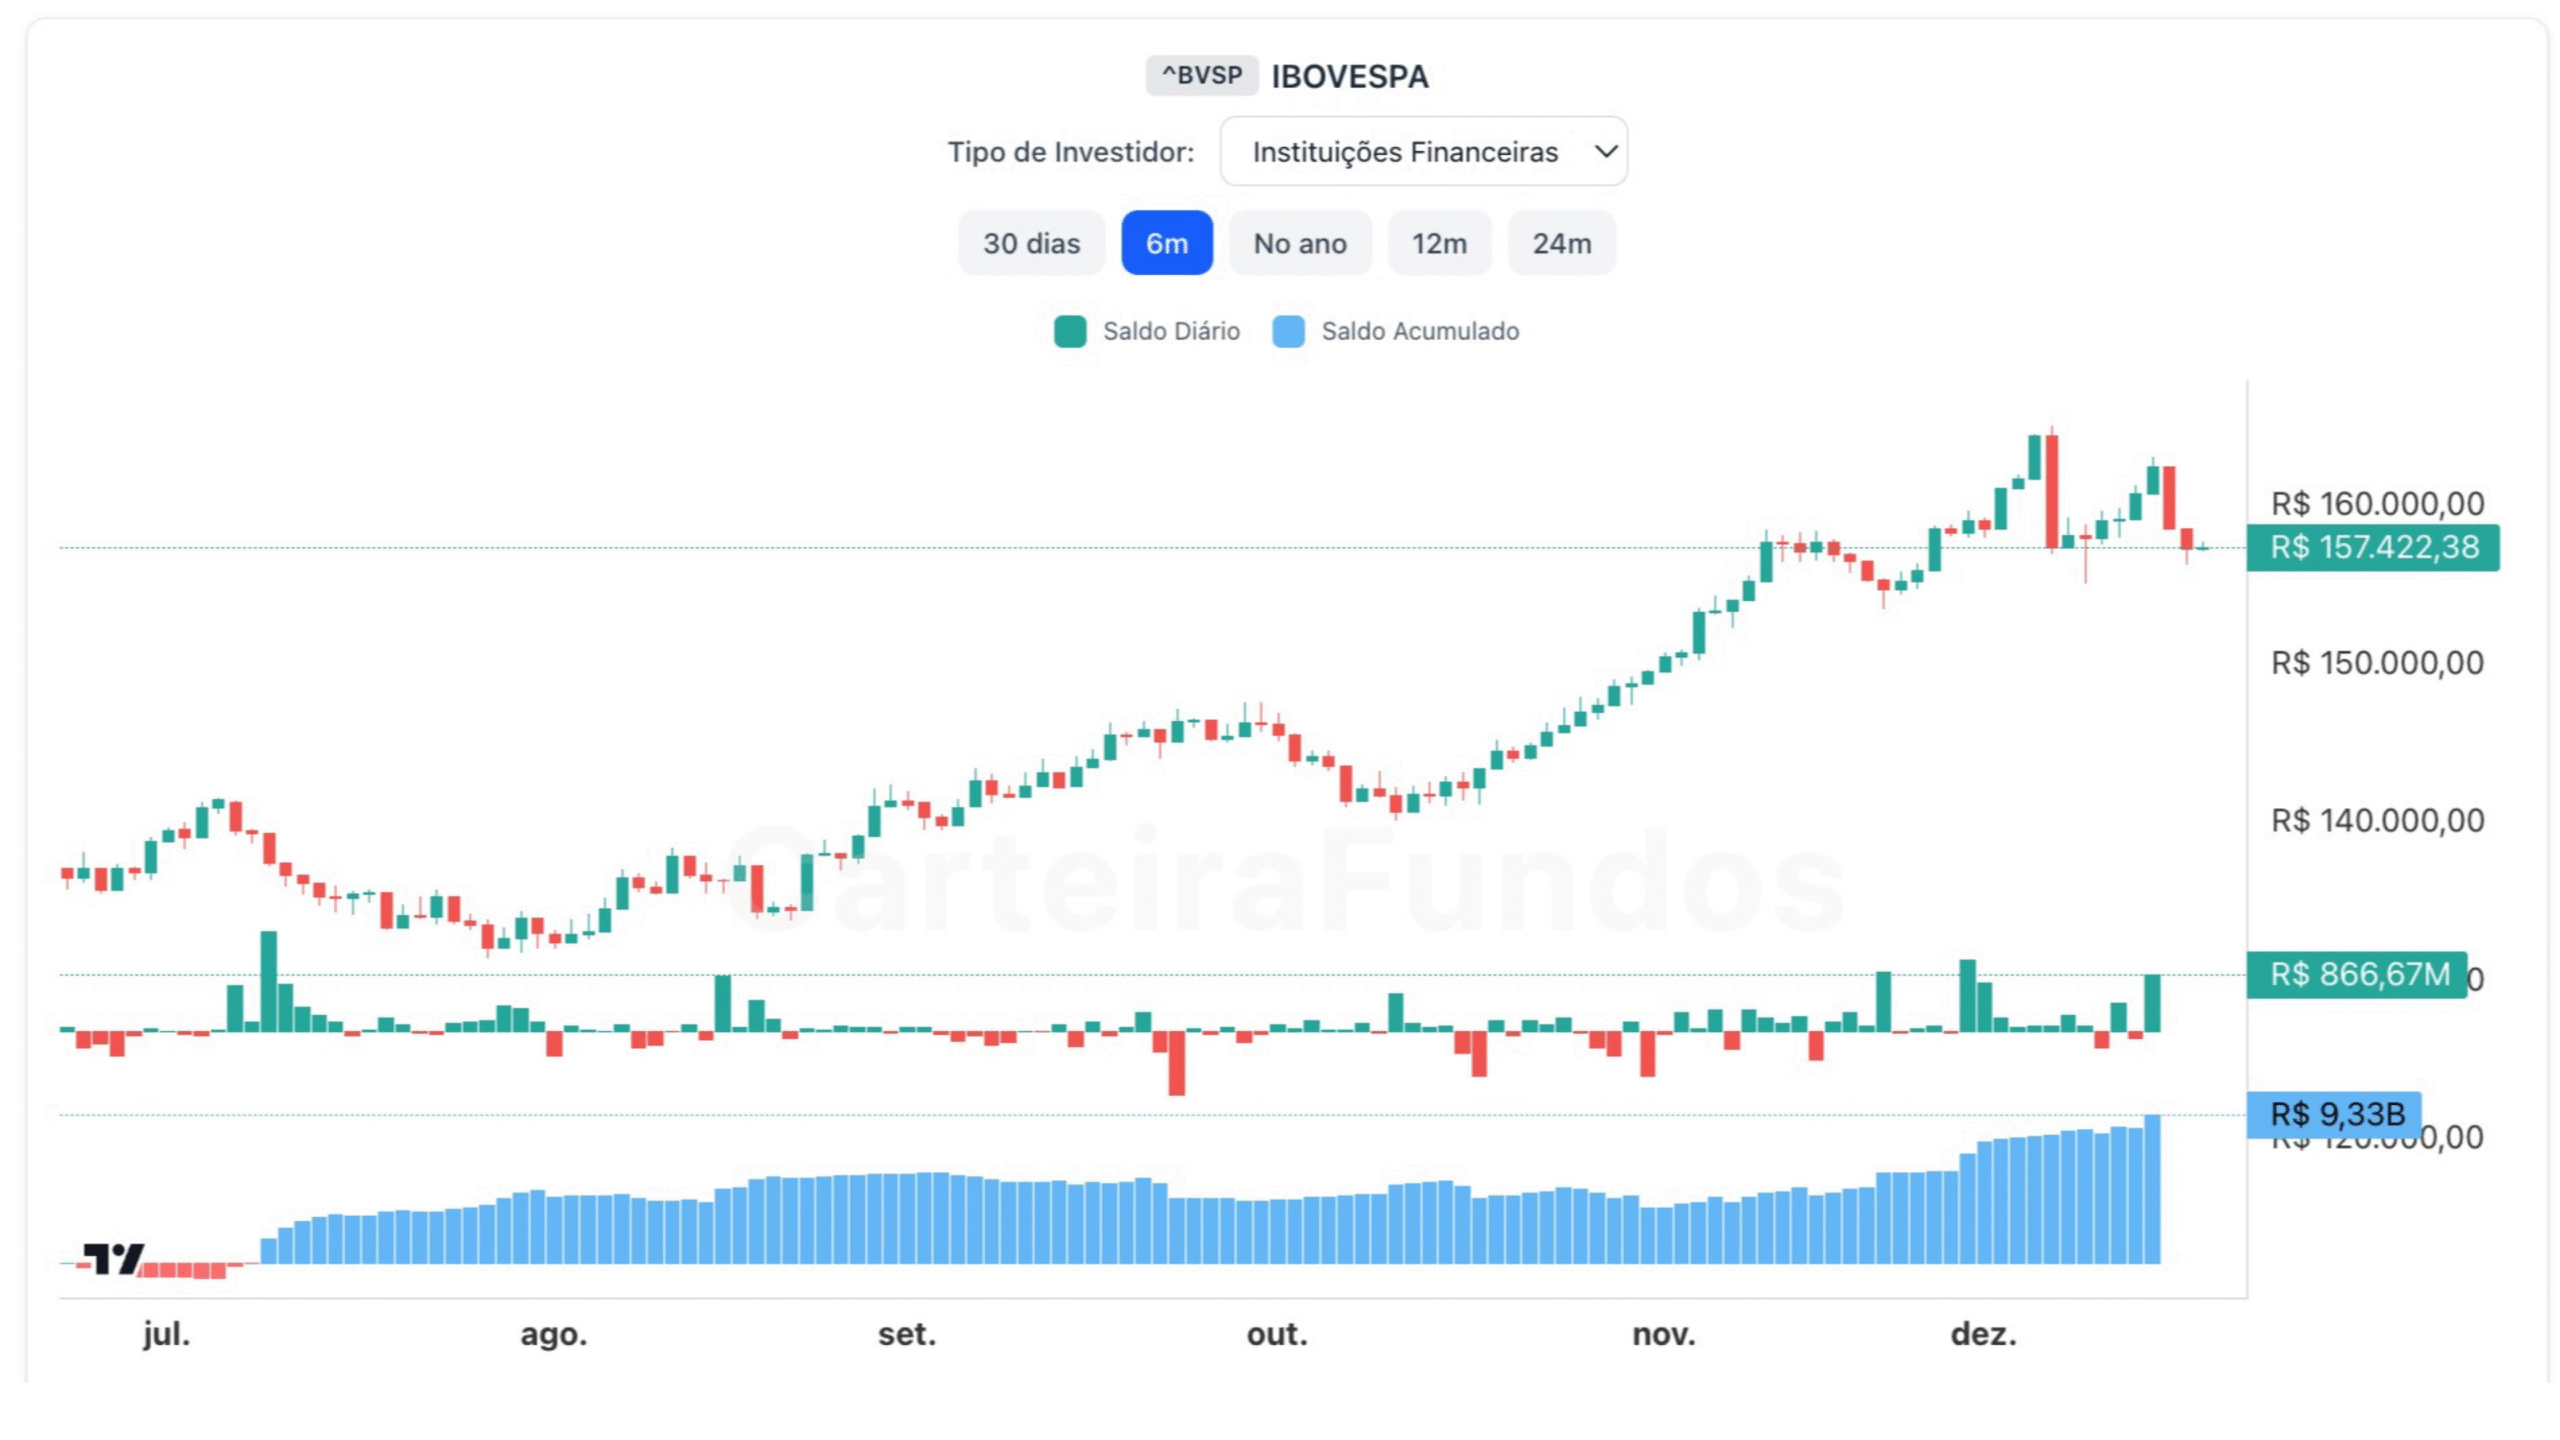
Task: Switch to the No ano period
Action: pos(1299,243)
